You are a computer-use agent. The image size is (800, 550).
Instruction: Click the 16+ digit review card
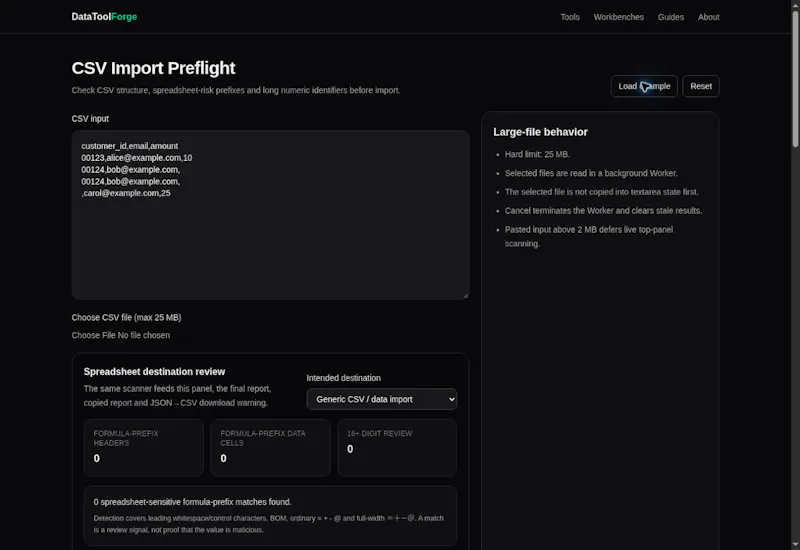click(396, 447)
